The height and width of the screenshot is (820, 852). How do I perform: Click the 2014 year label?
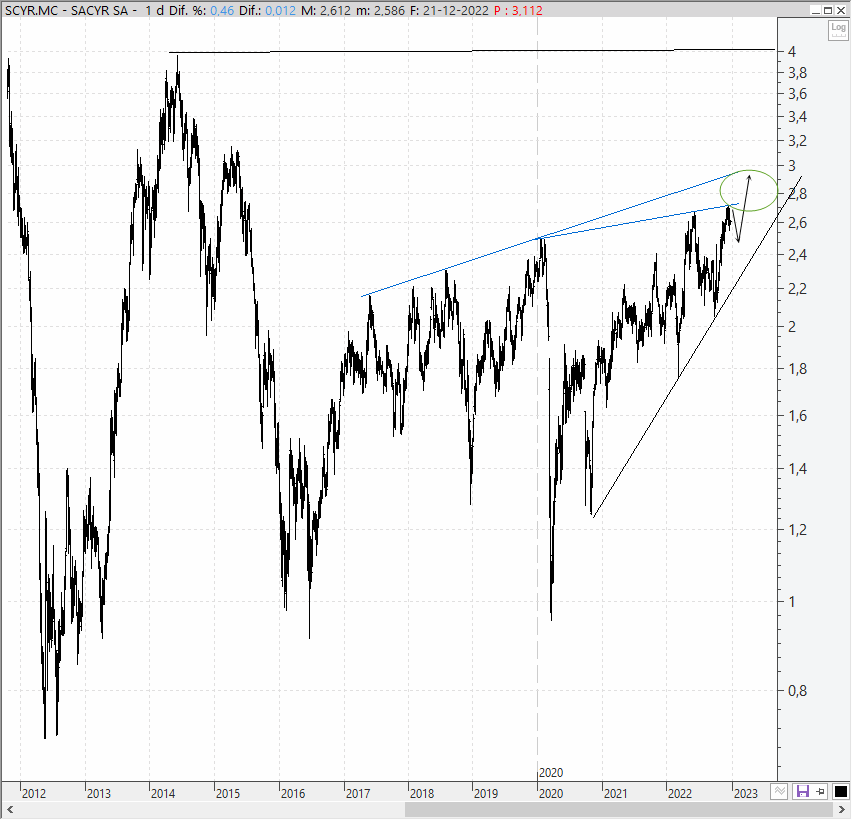pos(163,793)
